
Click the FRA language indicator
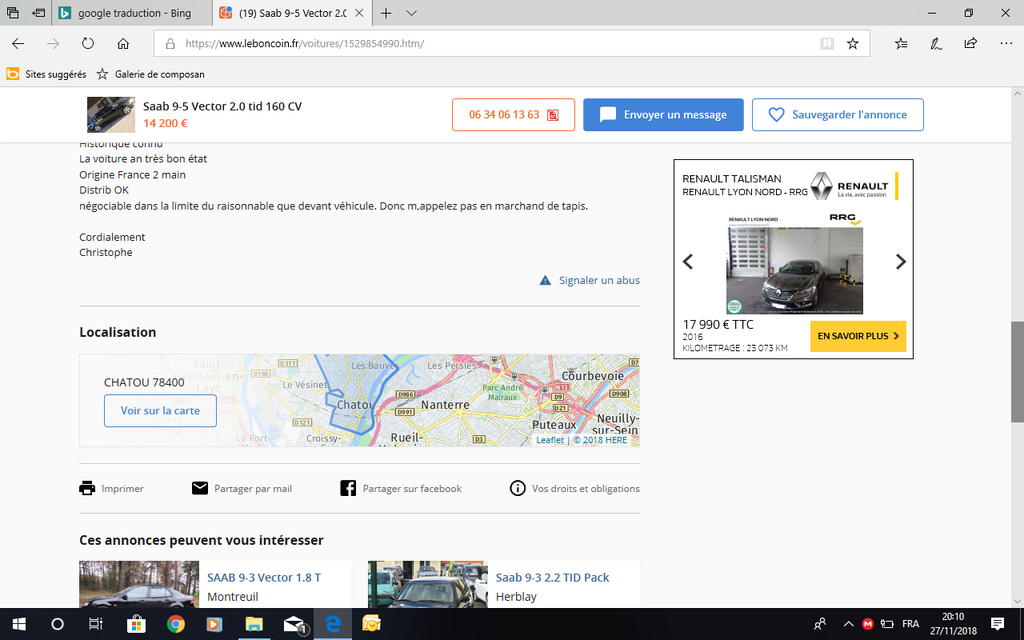pyautogui.click(x=910, y=624)
